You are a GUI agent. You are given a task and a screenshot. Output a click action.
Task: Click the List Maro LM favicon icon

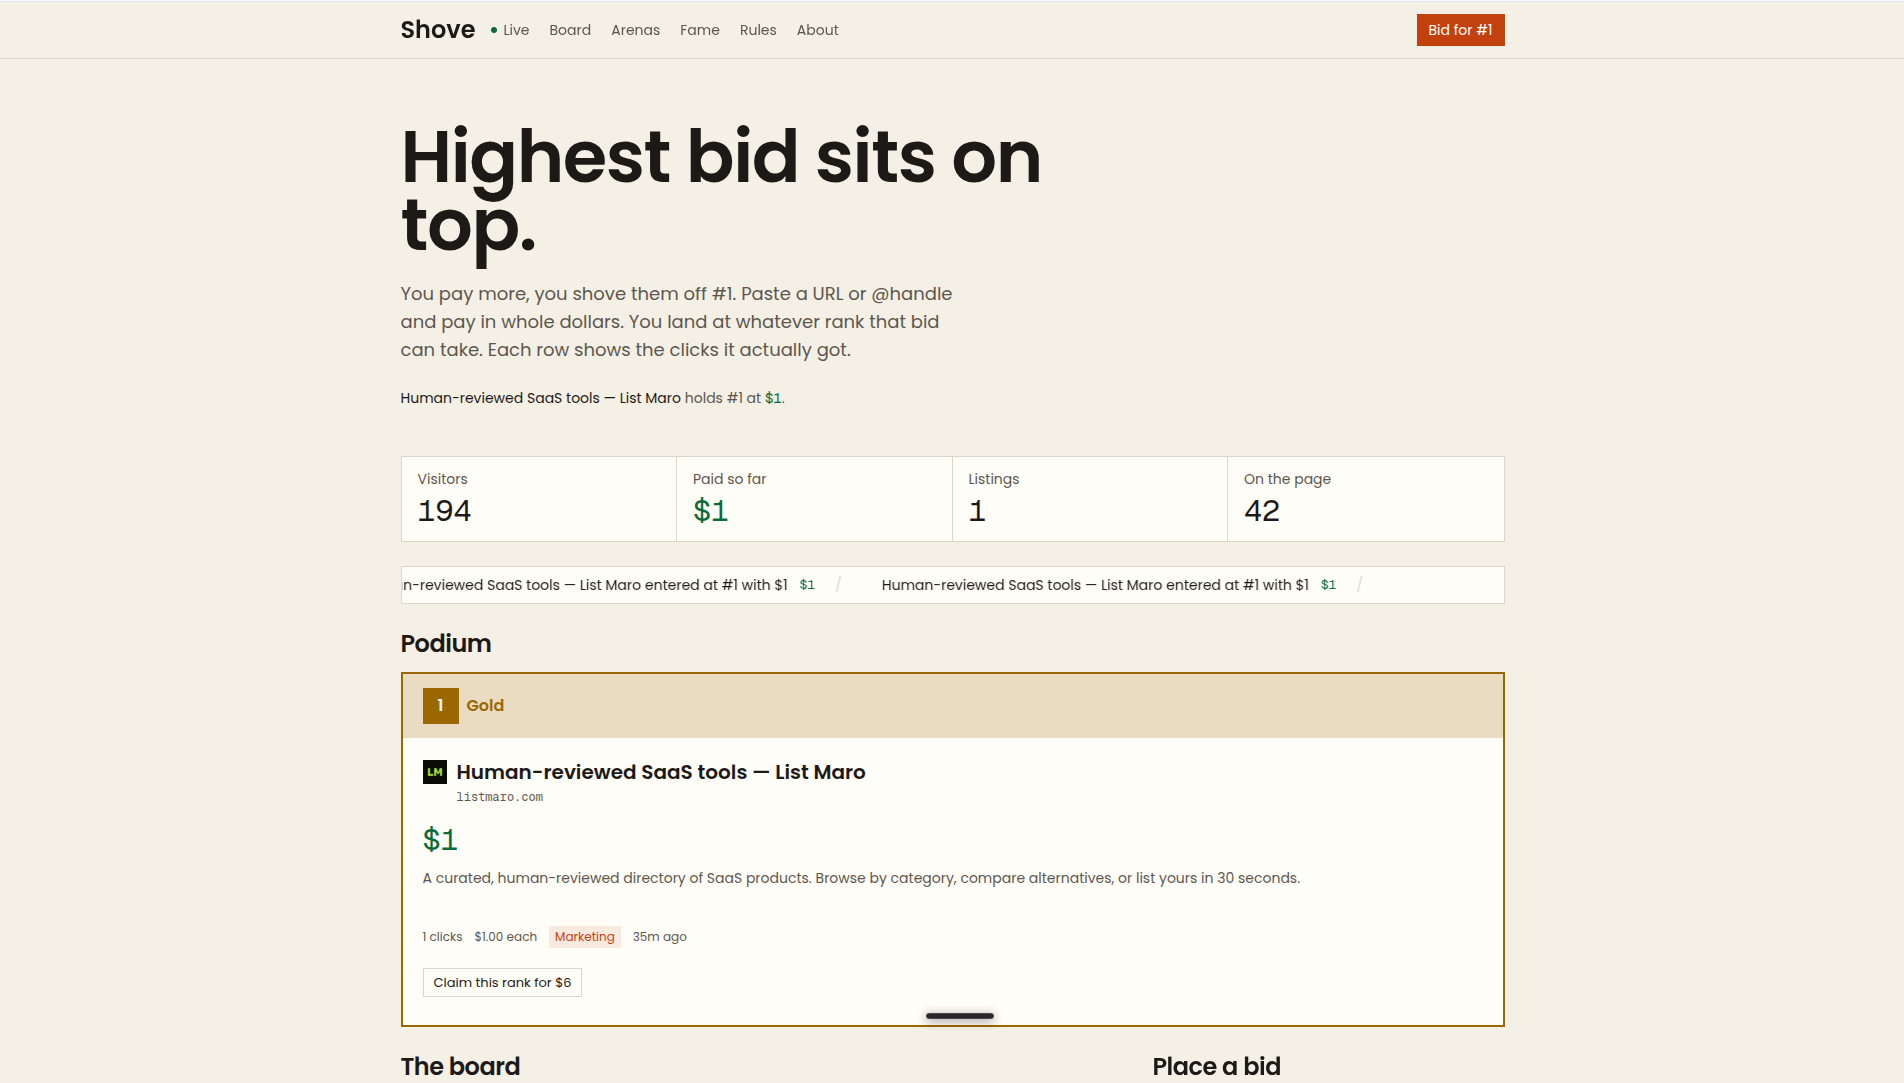(435, 772)
